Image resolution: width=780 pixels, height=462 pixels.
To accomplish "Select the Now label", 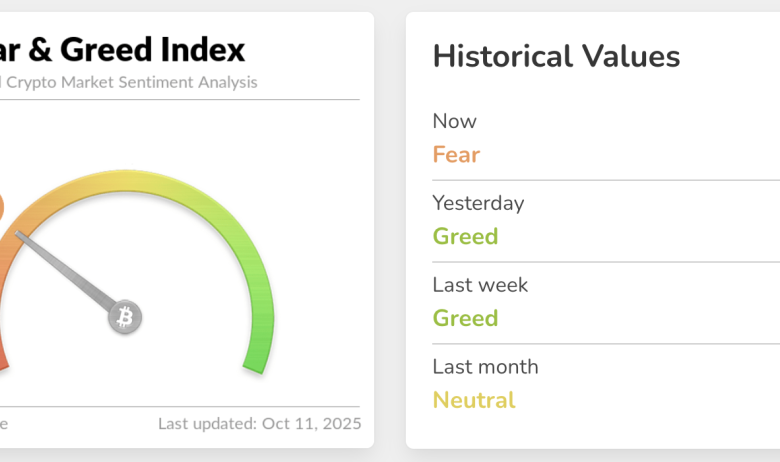I will (x=454, y=121).
